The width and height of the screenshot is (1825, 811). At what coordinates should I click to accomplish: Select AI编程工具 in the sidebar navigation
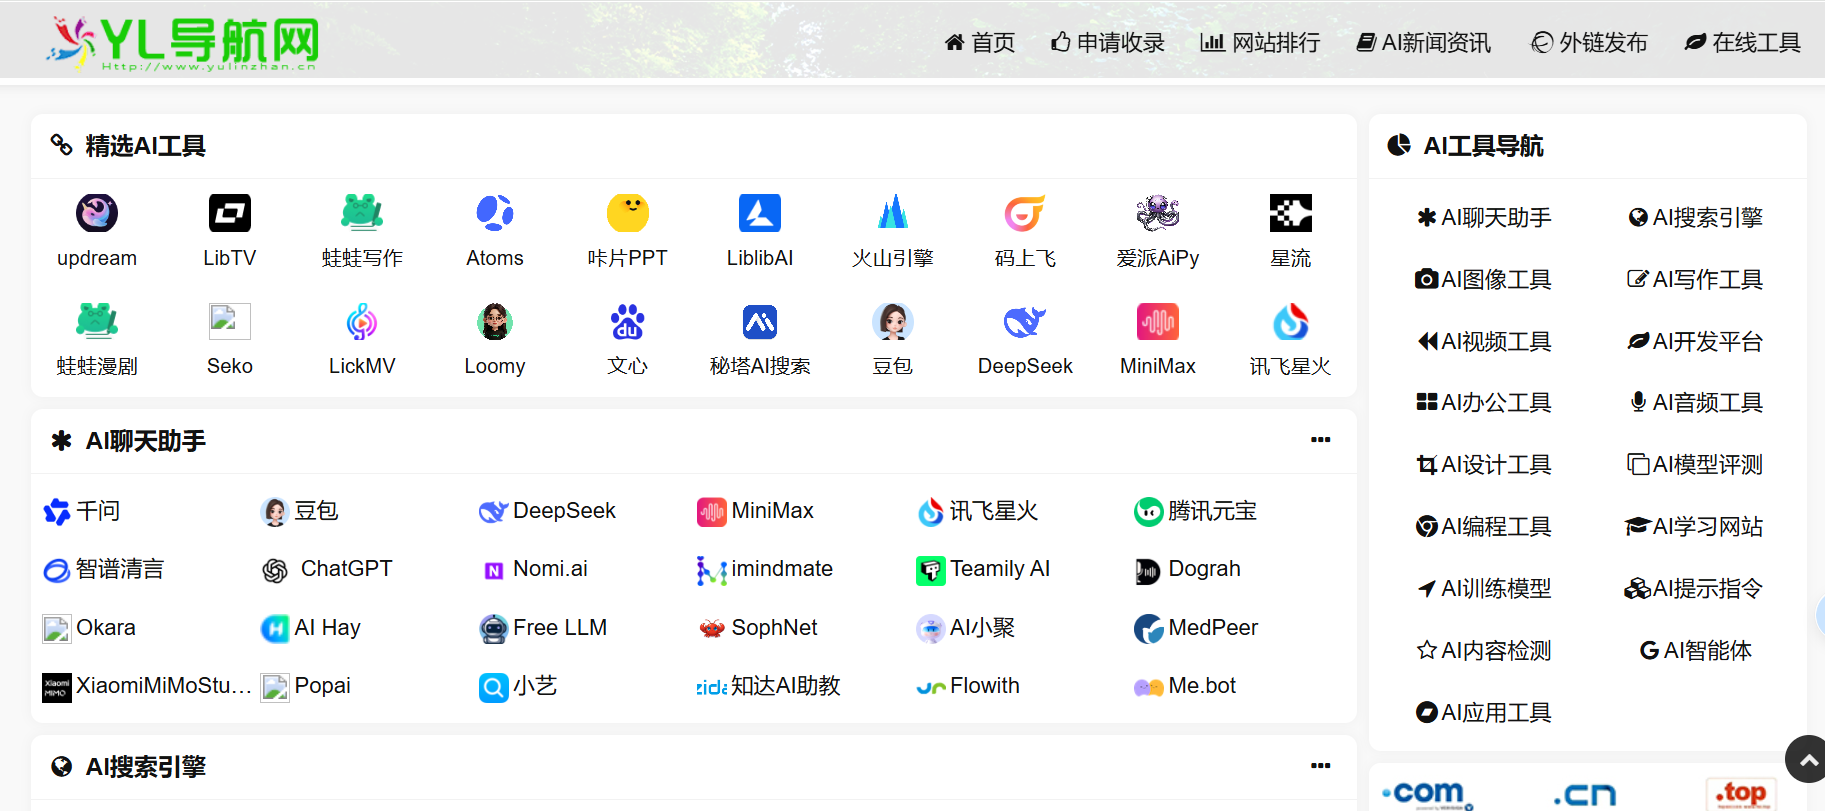click(1484, 526)
